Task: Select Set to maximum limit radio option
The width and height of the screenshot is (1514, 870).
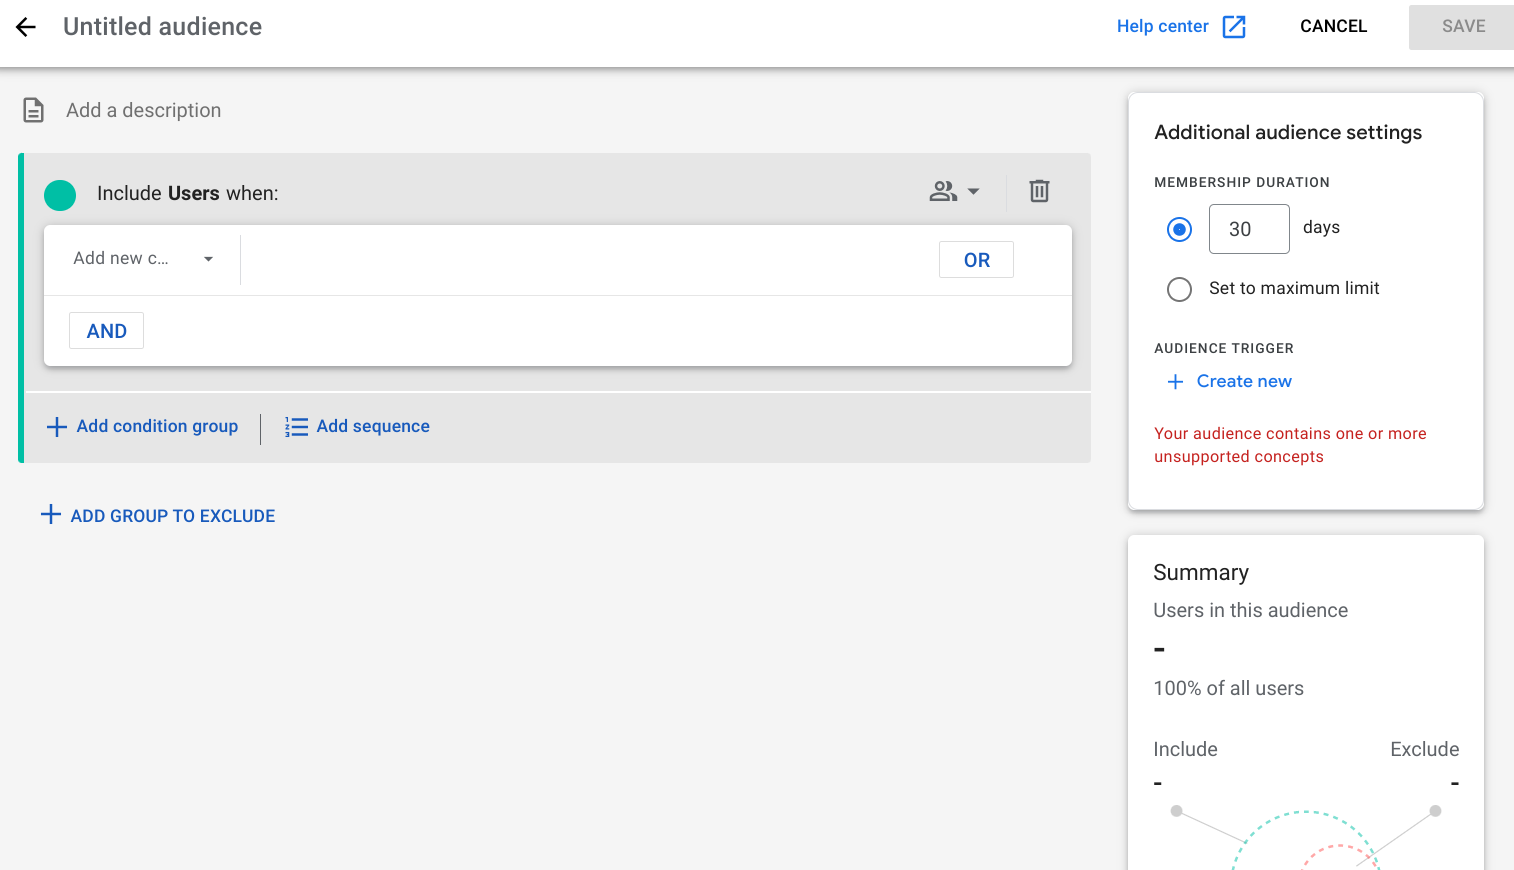Action: (1180, 290)
